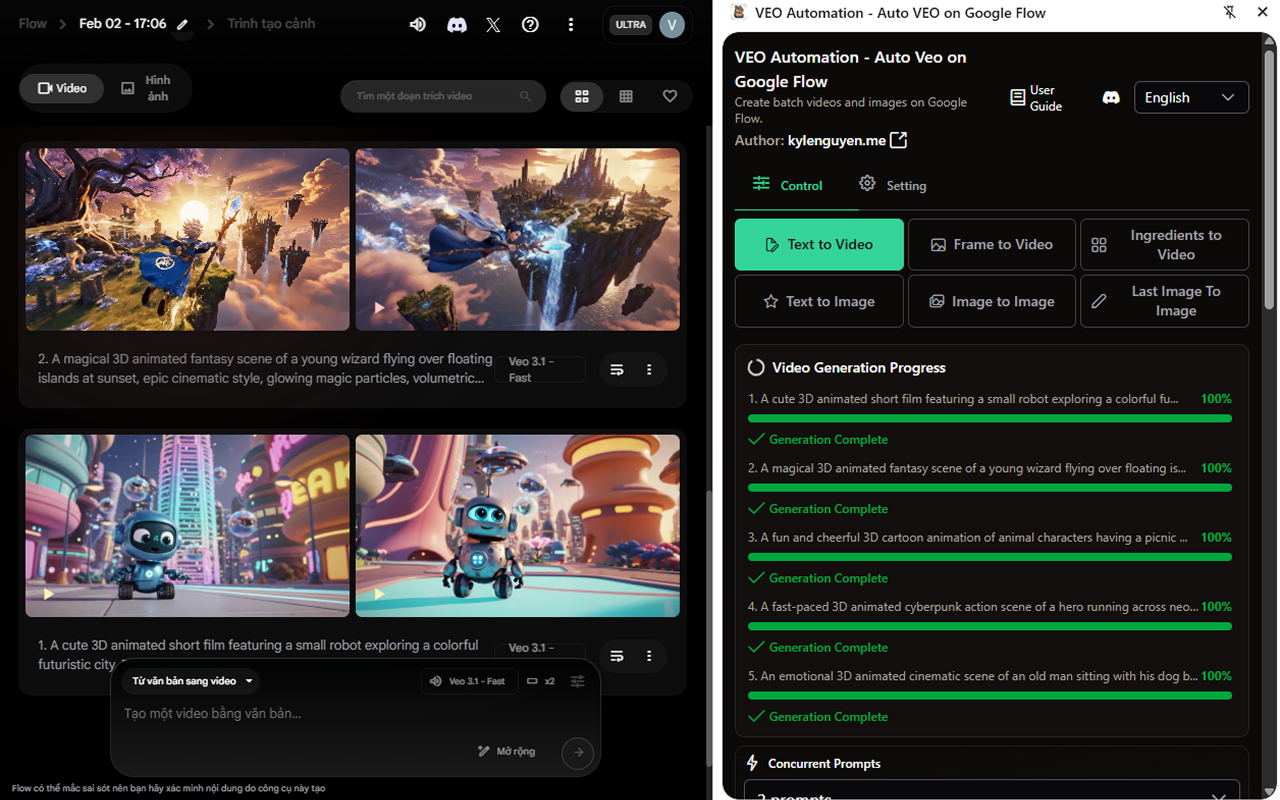This screenshot has height=800, width=1280.
Task: Click the Video Generation Progress heading
Action: tap(858, 368)
